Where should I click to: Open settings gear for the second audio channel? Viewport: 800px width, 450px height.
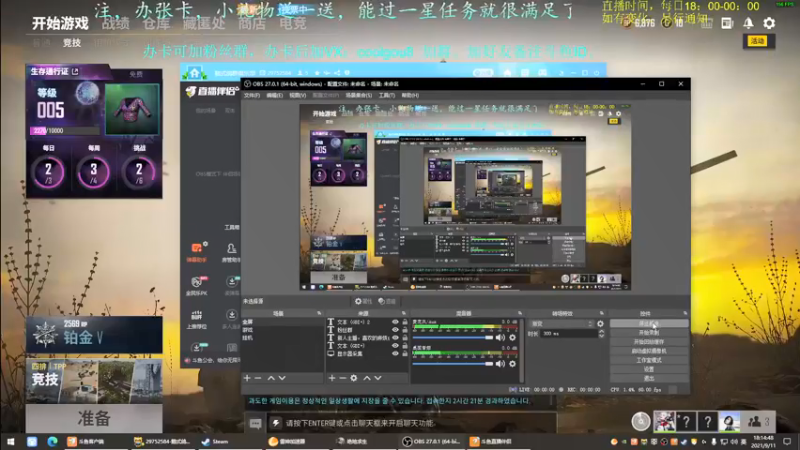pyautogui.click(x=512, y=364)
